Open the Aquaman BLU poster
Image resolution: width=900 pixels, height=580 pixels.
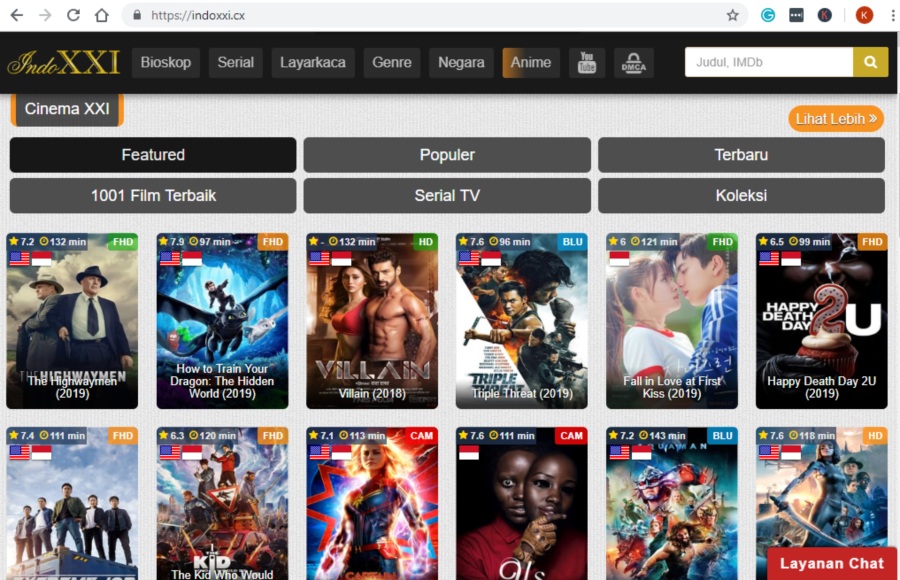coord(672,504)
